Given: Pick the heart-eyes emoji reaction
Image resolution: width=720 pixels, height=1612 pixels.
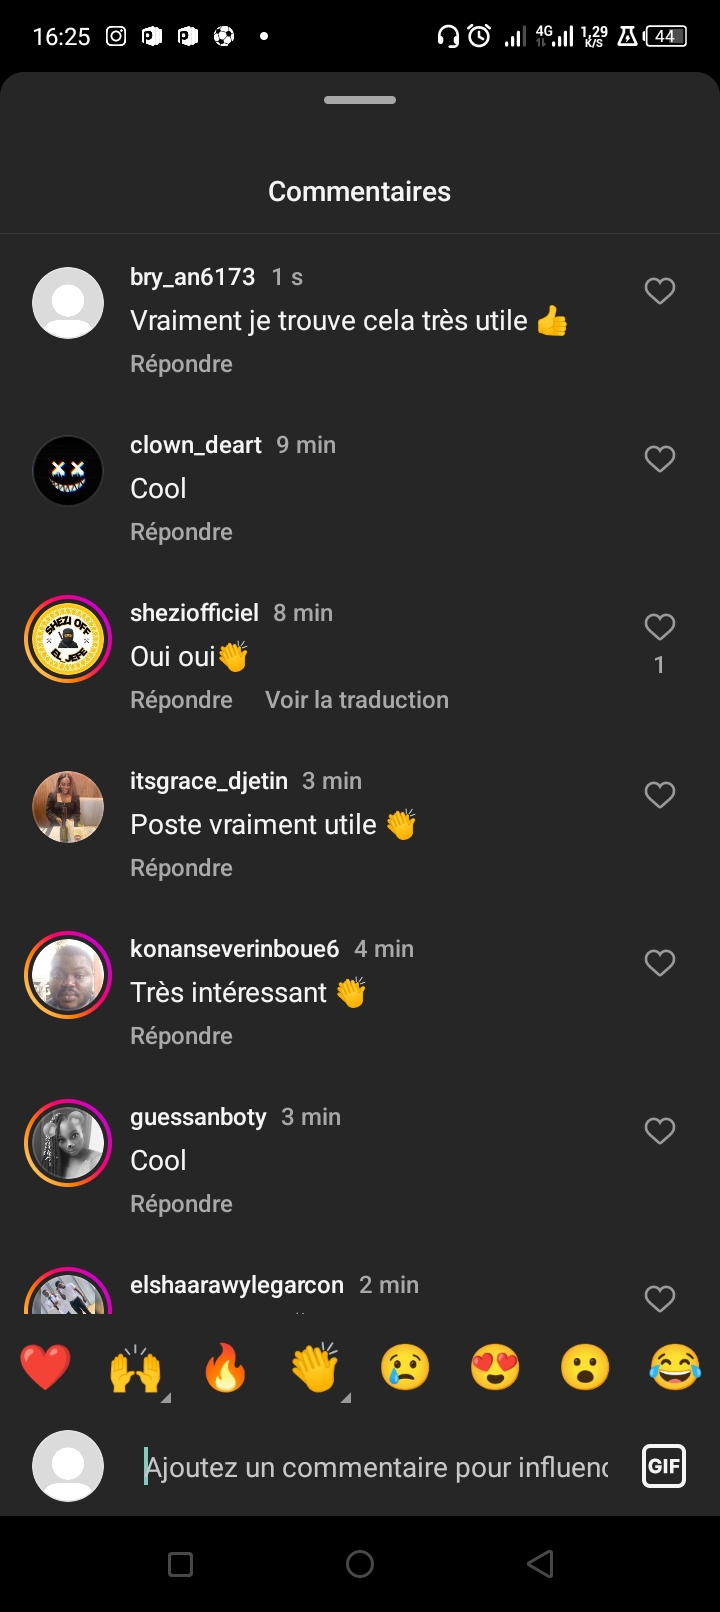Looking at the screenshot, I should (x=495, y=1367).
